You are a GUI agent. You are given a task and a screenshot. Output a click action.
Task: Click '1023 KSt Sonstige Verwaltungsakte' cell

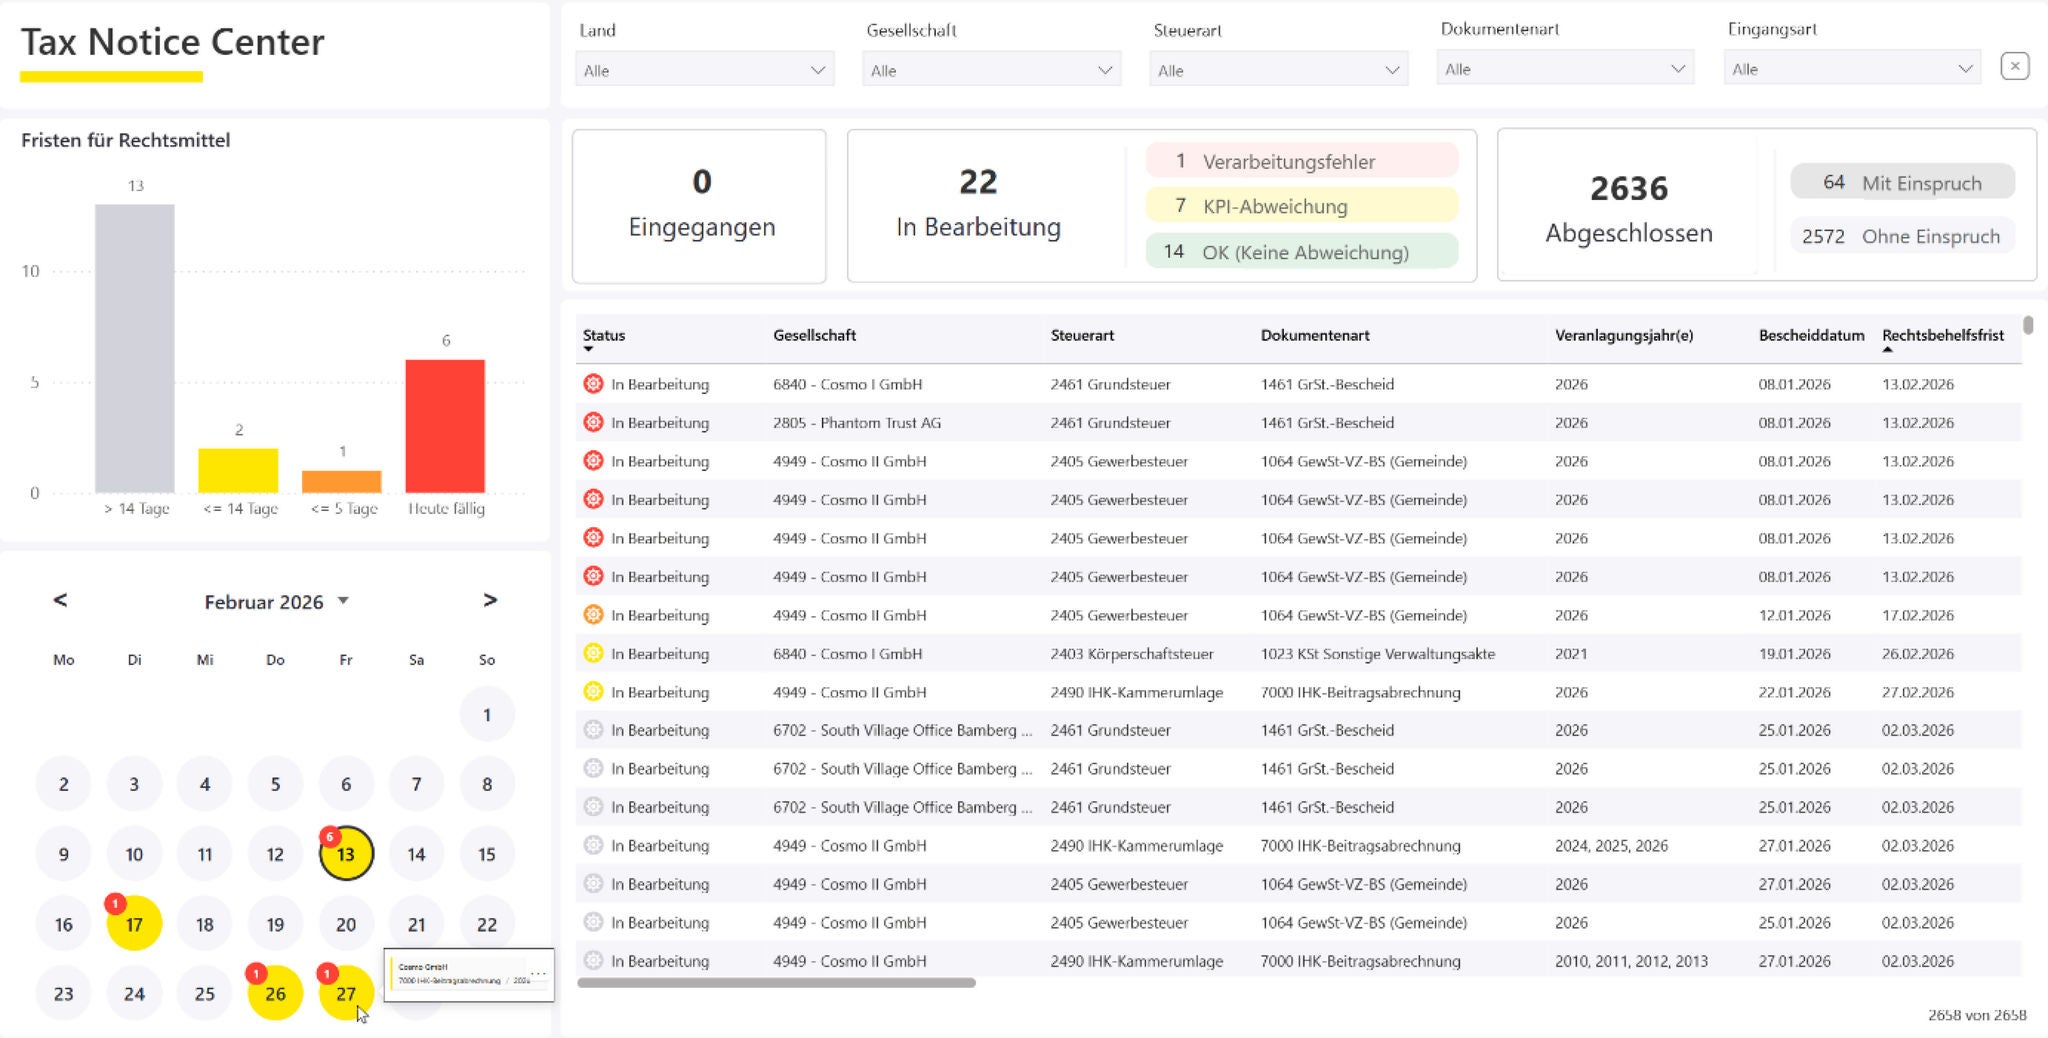(x=1378, y=653)
